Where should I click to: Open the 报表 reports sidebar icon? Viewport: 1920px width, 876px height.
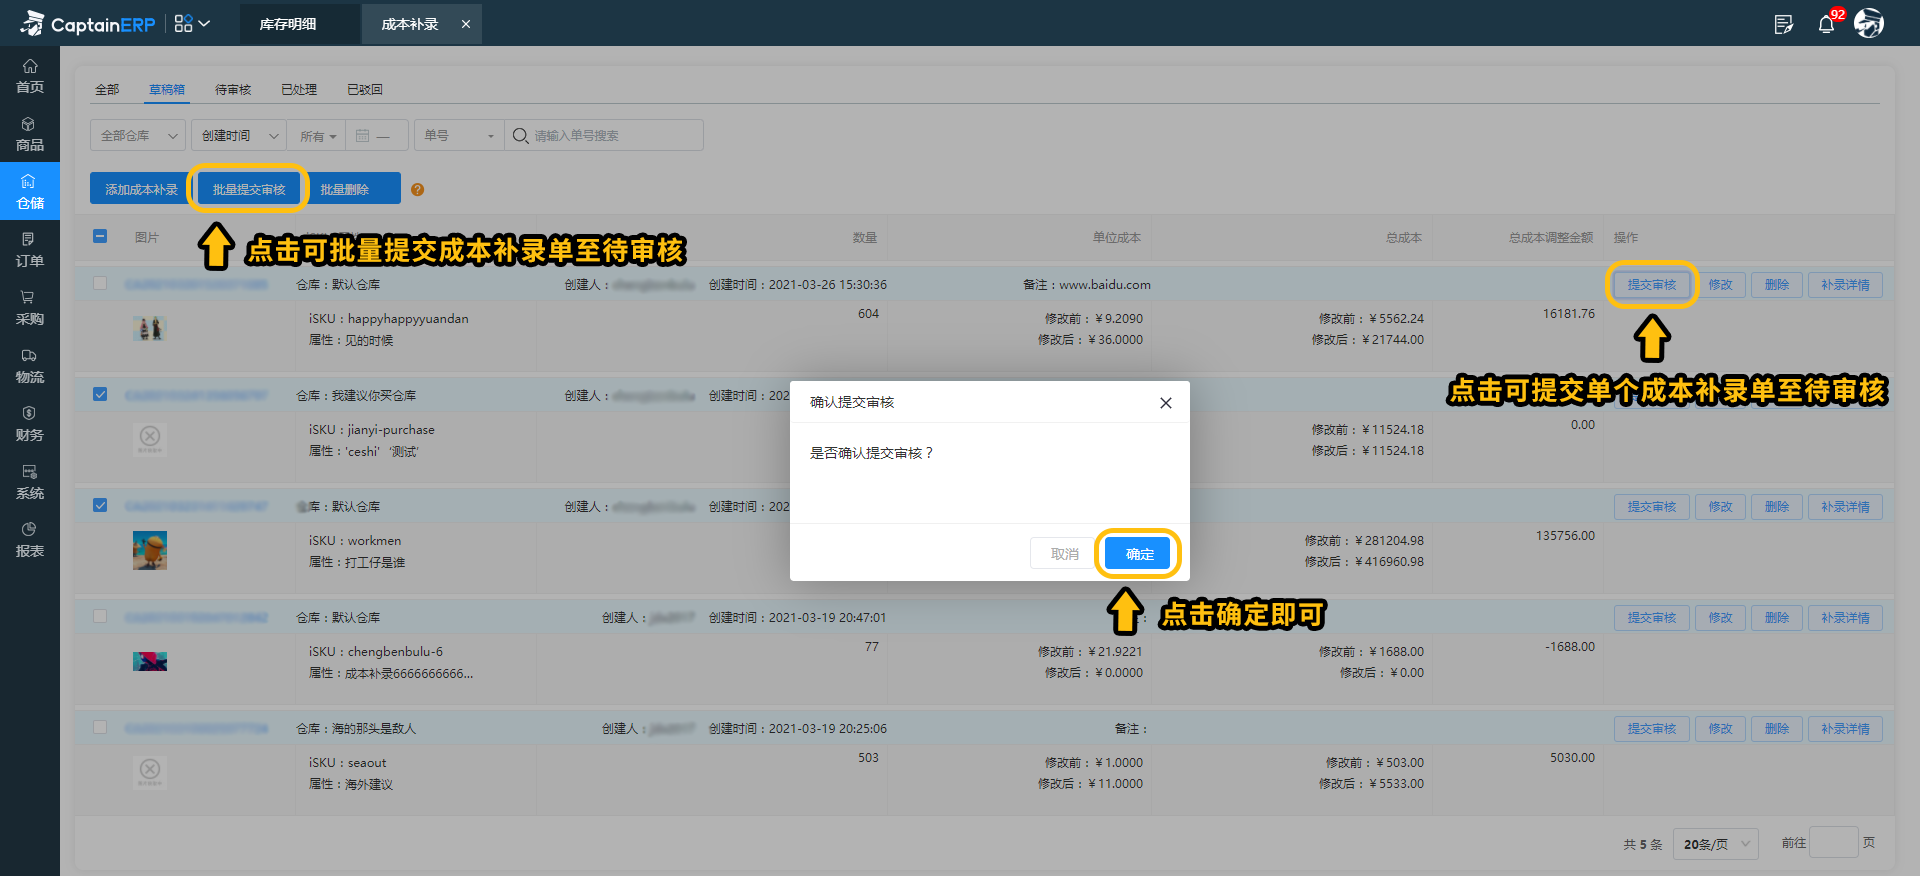(x=30, y=540)
